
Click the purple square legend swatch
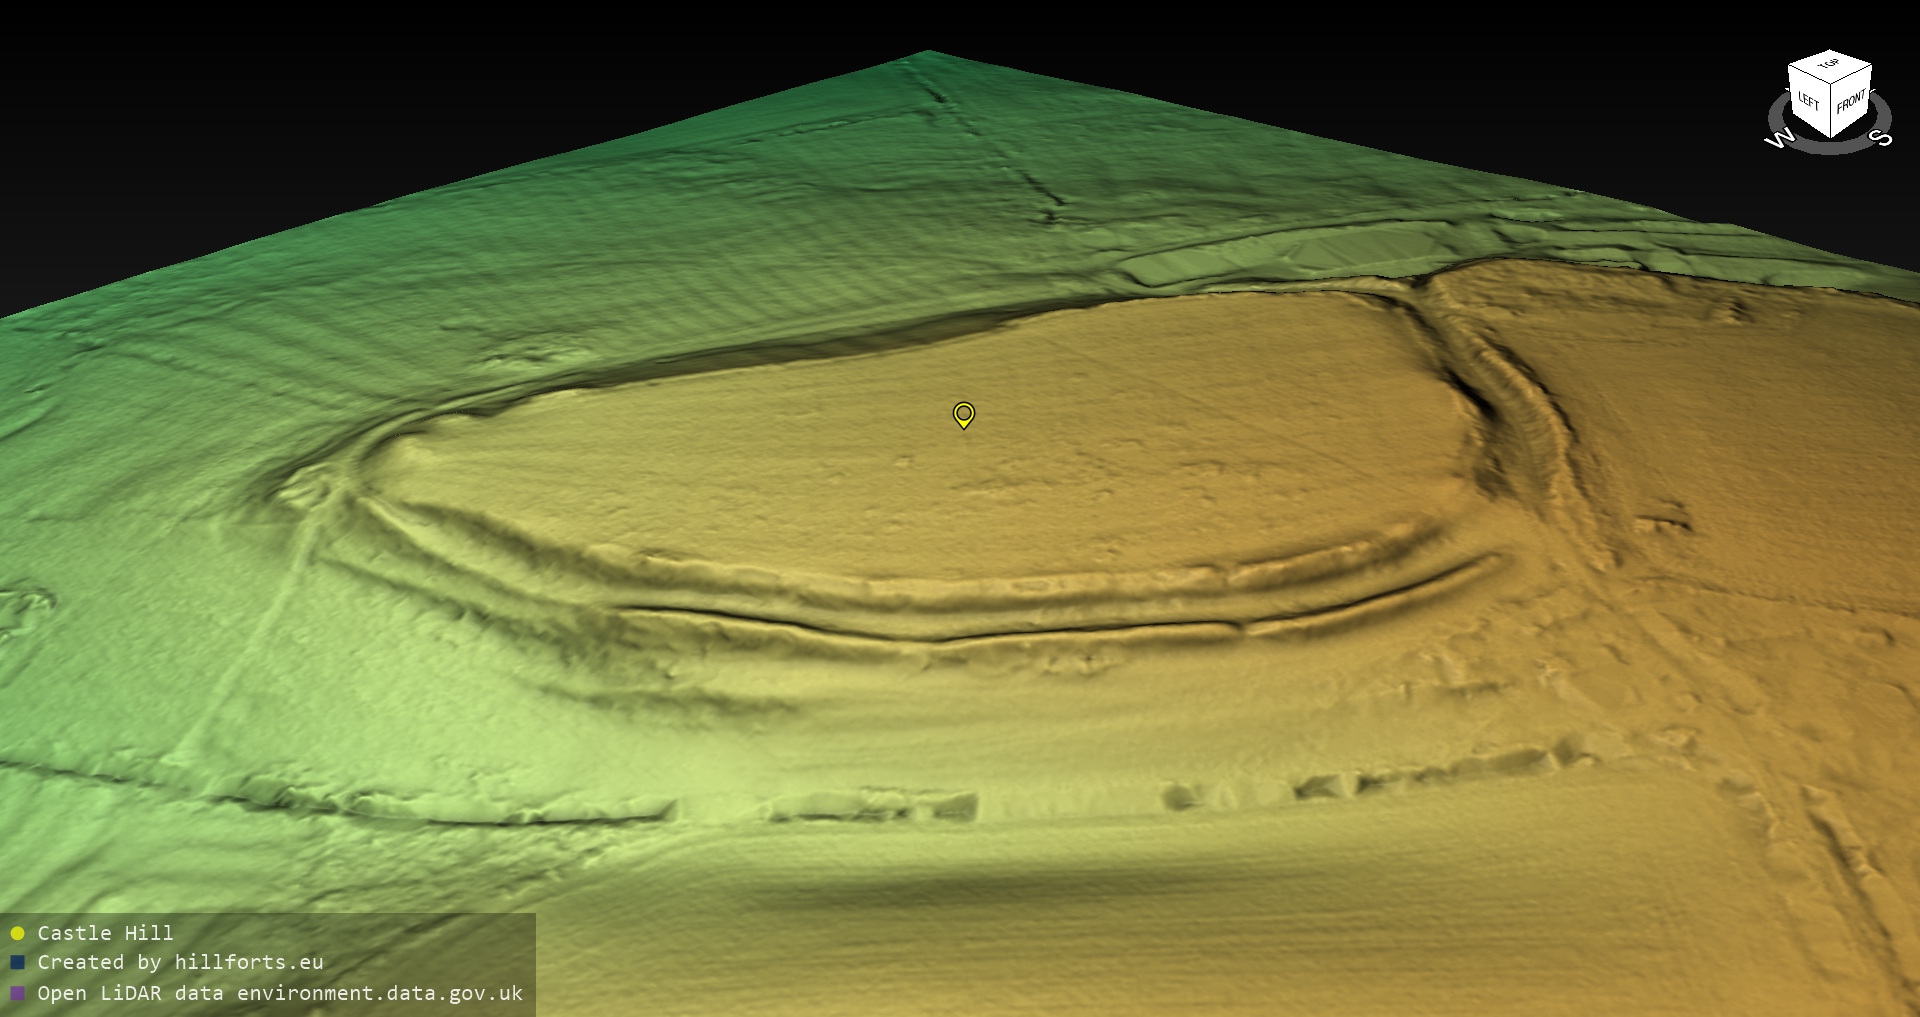tap(17, 994)
